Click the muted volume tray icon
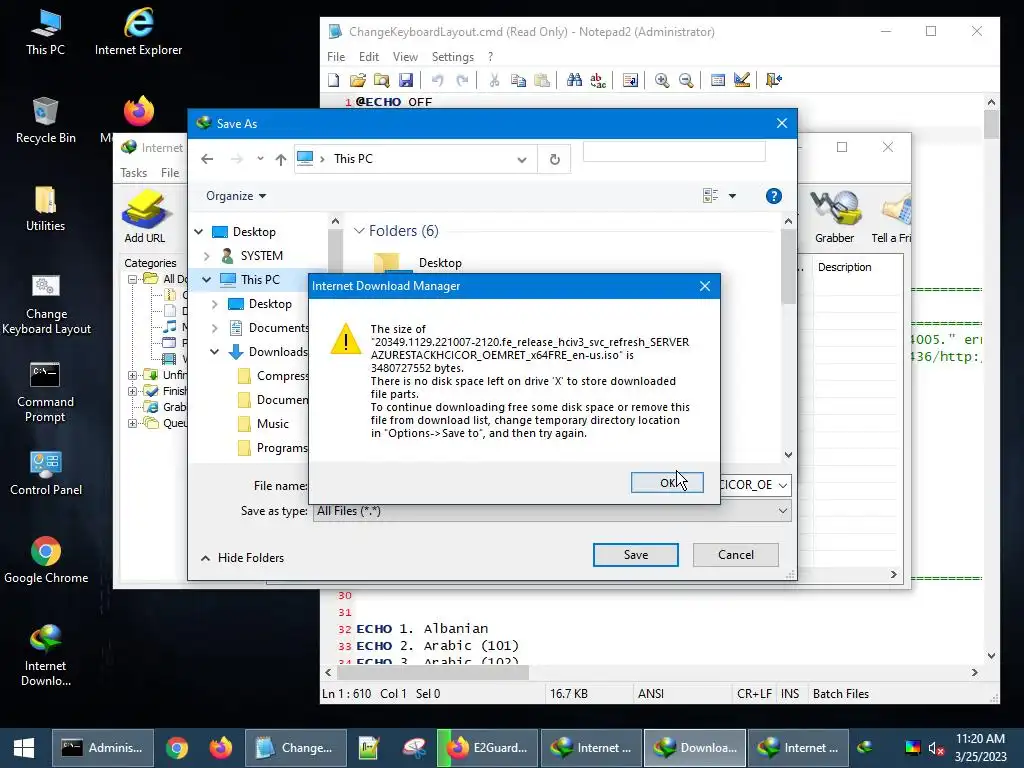 tap(936, 748)
